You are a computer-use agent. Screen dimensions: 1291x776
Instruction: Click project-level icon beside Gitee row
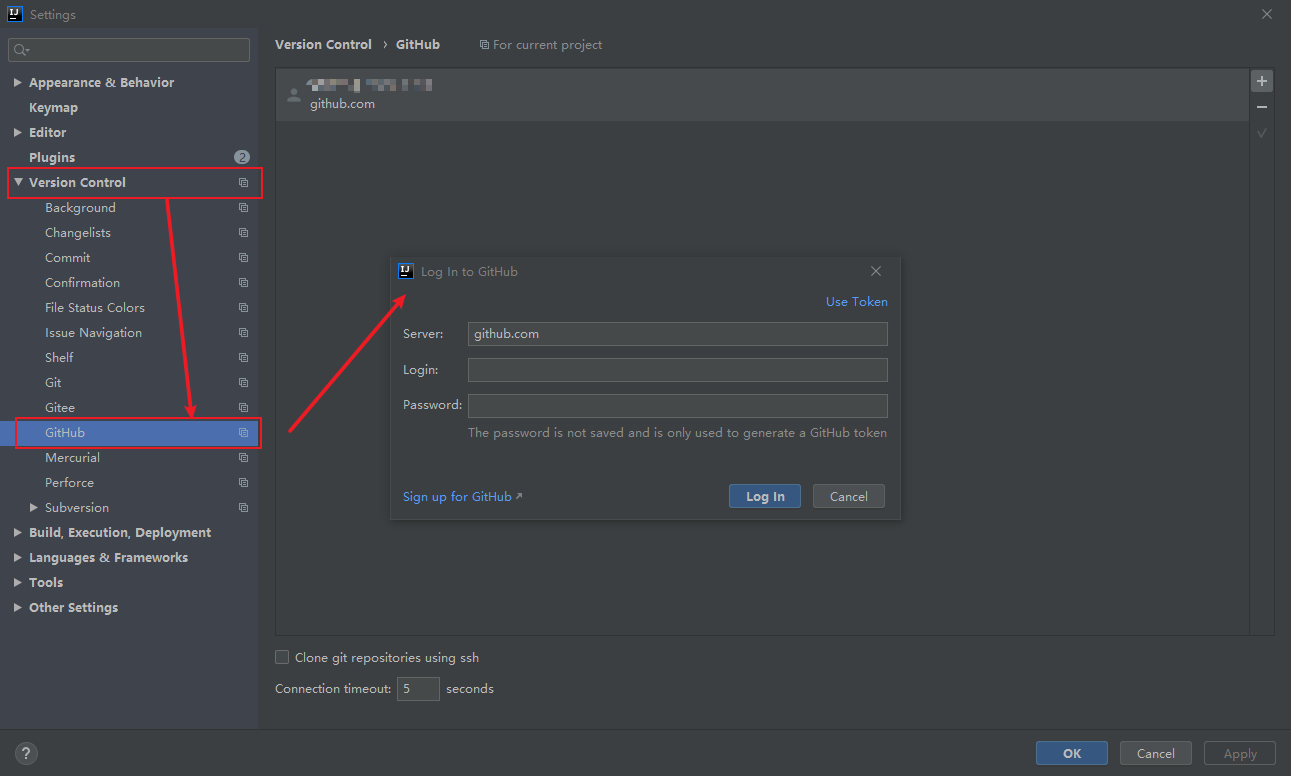[243, 408]
